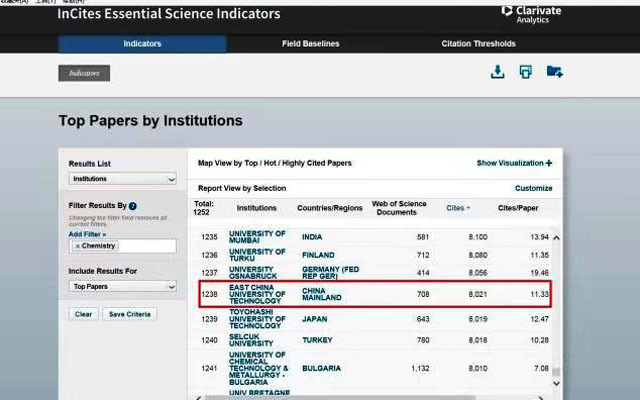Open the Results List Institutions dropdown
This screenshot has height=400, width=640.
[122, 179]
